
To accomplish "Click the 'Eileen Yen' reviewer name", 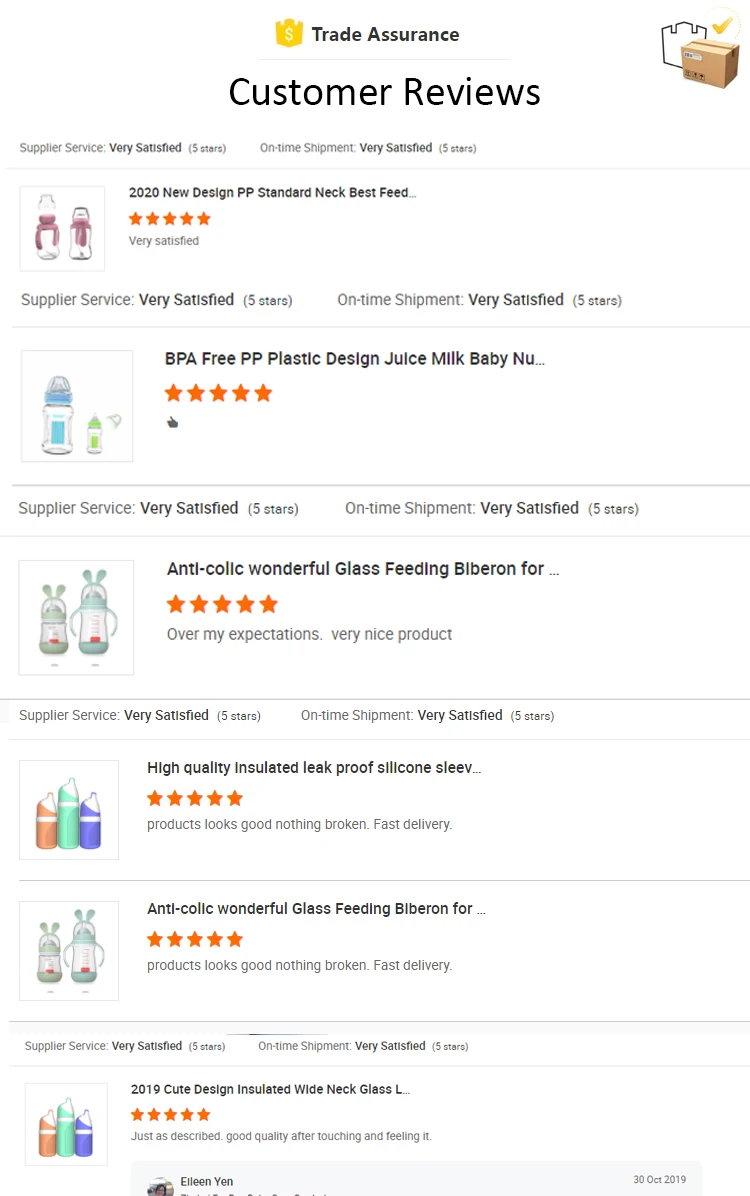I will click(207, 1181).
